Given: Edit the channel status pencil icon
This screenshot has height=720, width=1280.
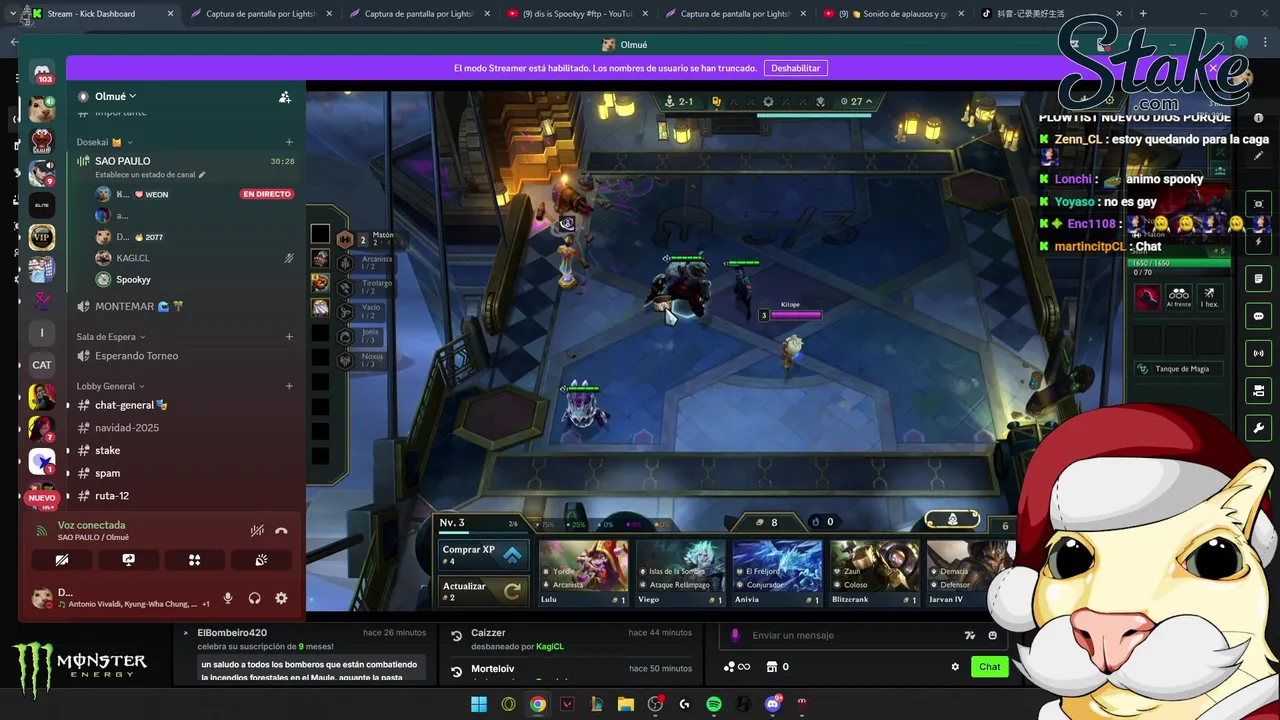Looking at the screenshot, I should click(202, 175).
